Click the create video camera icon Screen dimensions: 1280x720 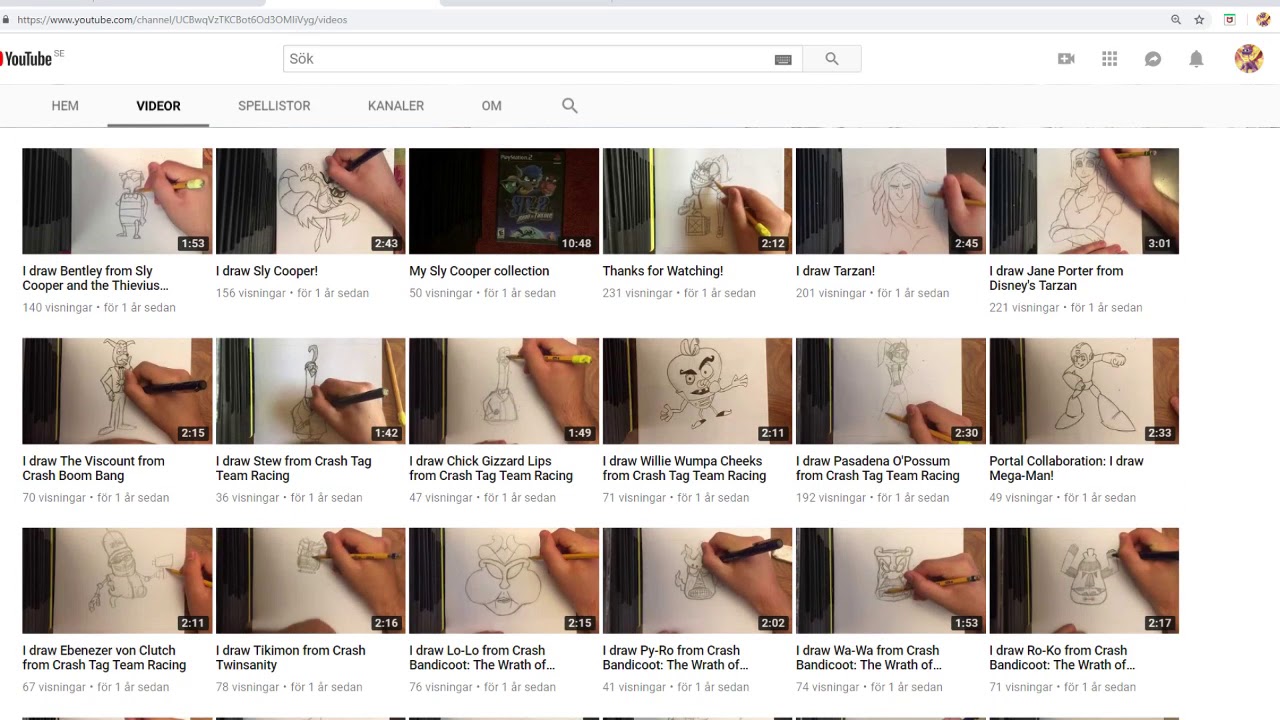1066,59
